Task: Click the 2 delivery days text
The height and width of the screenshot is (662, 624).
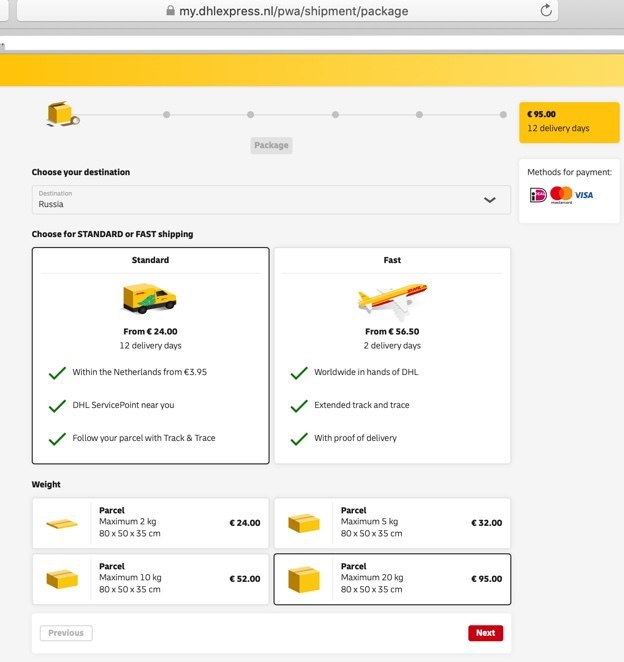Action: [x=392, y=346]
